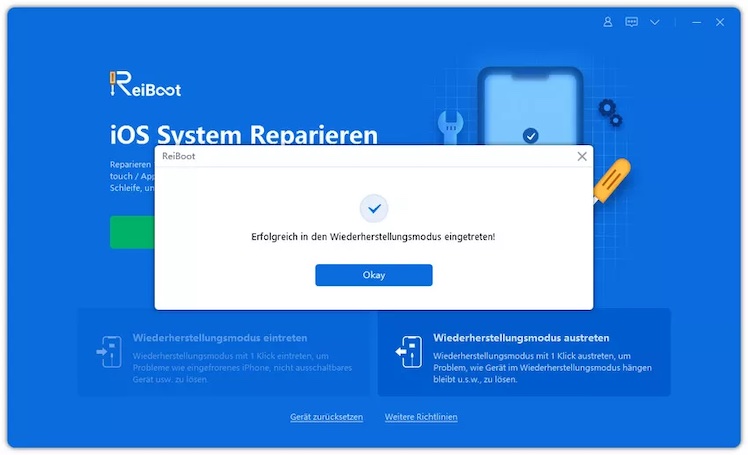Click the orange screwdriver illustration
748x455 pixels.
click(612, 181)
